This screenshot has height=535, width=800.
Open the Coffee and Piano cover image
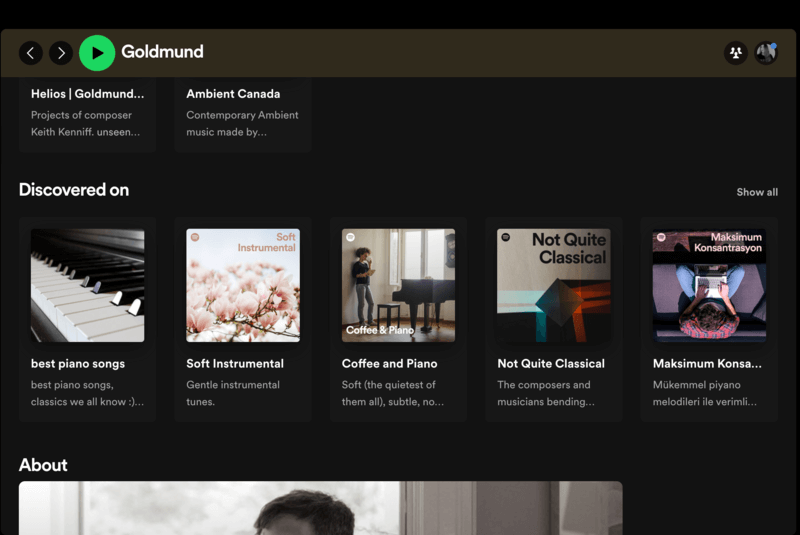click(398, 285)
